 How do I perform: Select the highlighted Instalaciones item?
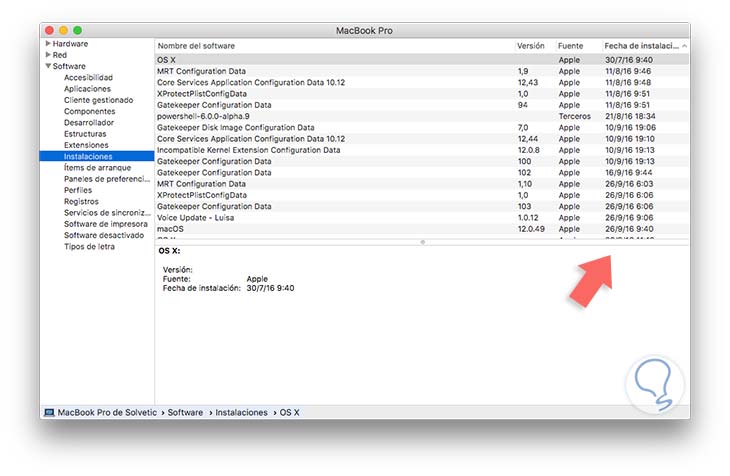pyautogui.click(x=97, y=156)
